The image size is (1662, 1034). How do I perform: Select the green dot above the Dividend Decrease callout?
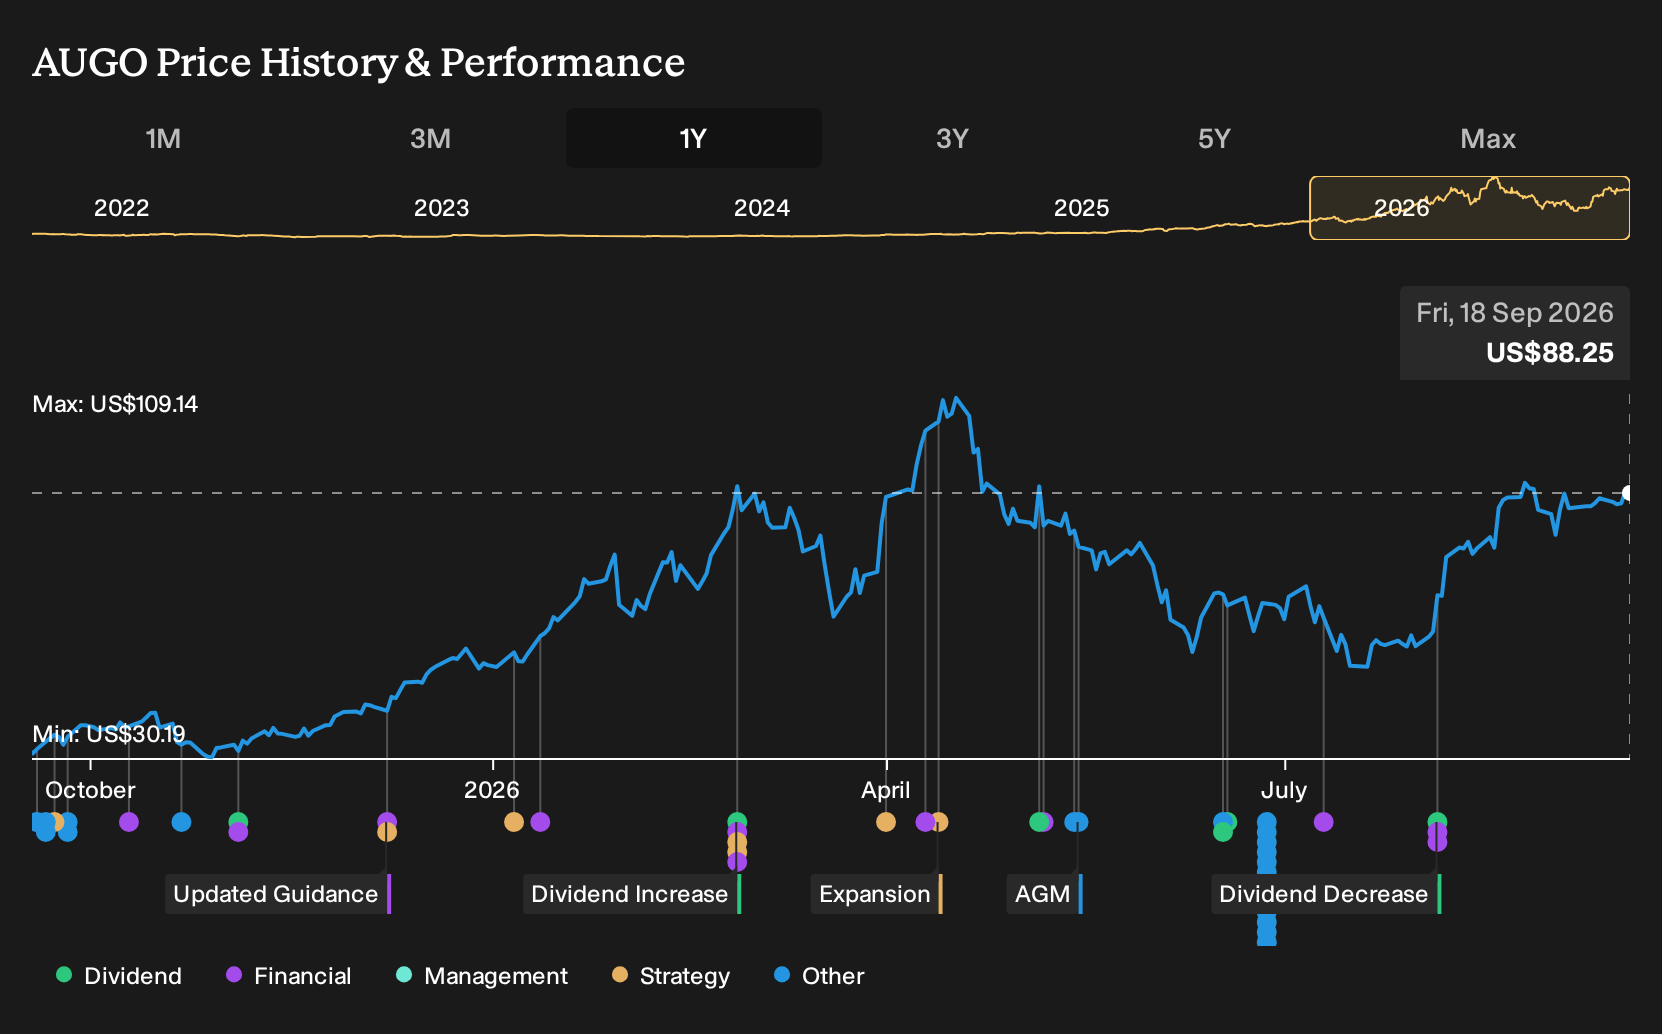pos(1437,822)
